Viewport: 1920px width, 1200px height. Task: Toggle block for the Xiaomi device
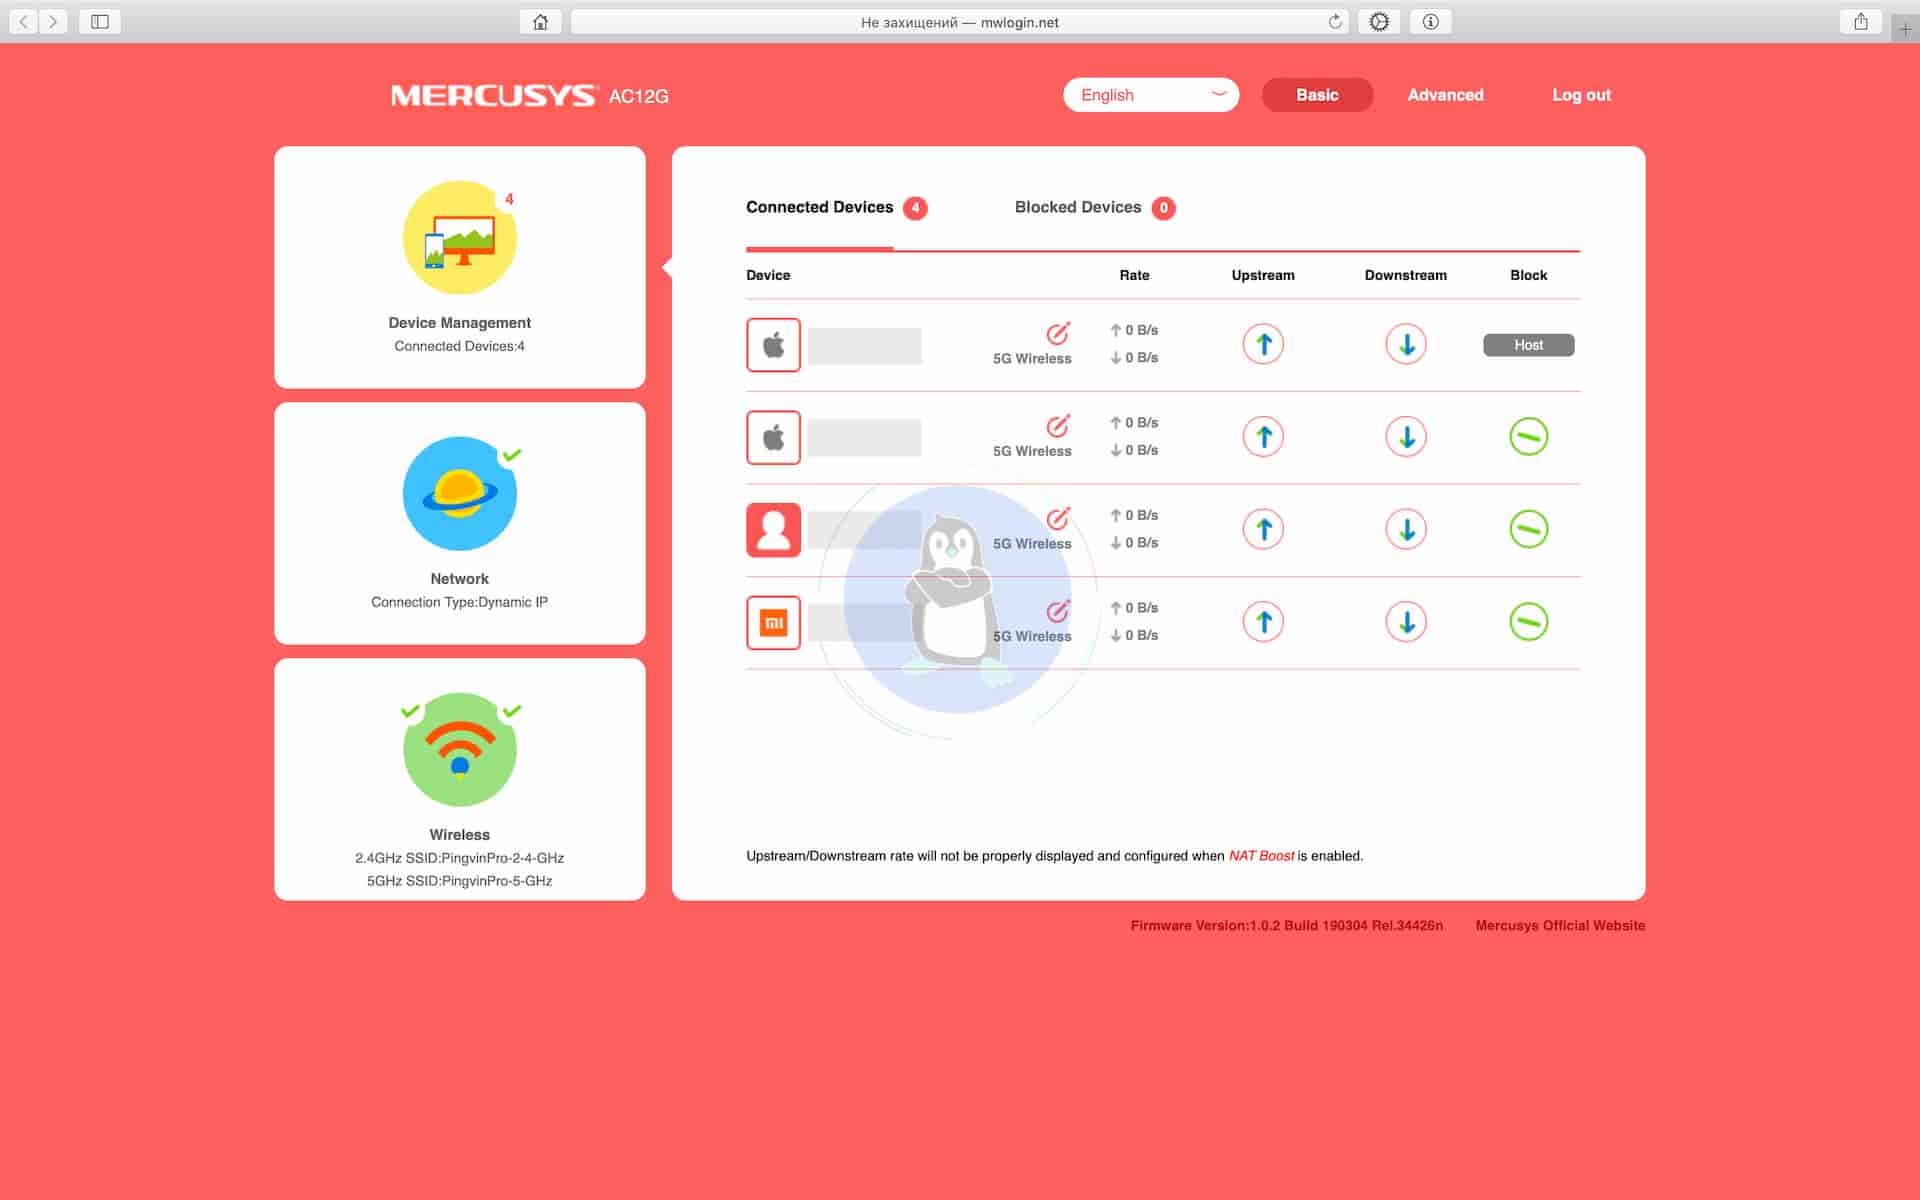coord(1528,622)
